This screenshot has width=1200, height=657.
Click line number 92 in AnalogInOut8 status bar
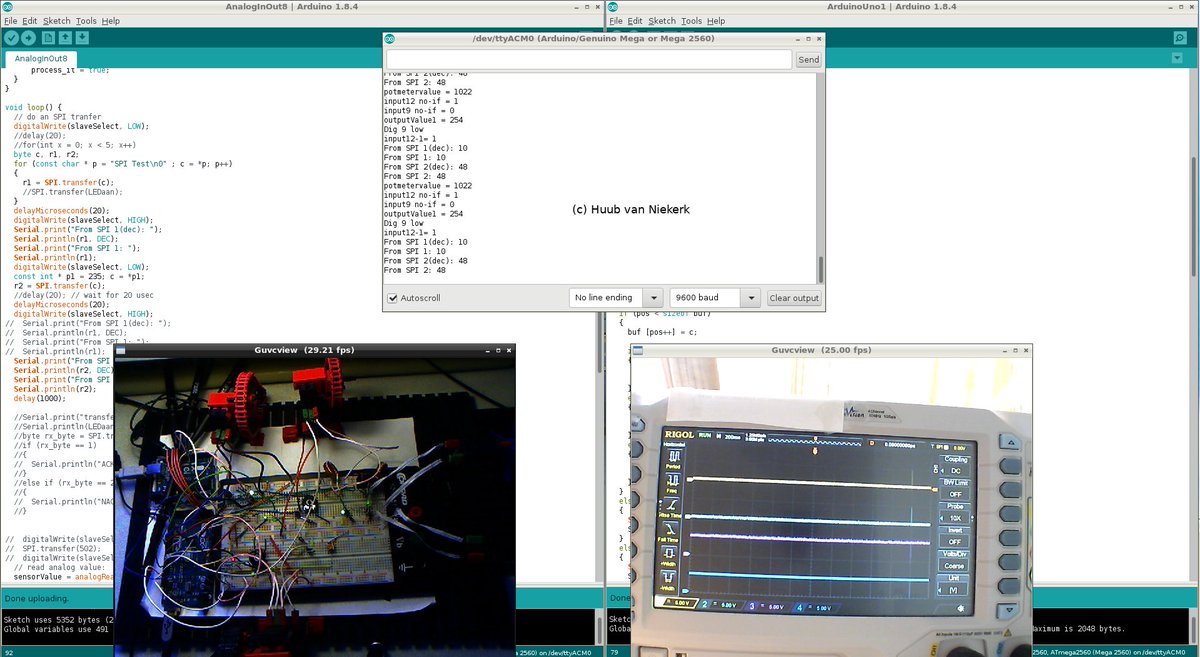8,652
